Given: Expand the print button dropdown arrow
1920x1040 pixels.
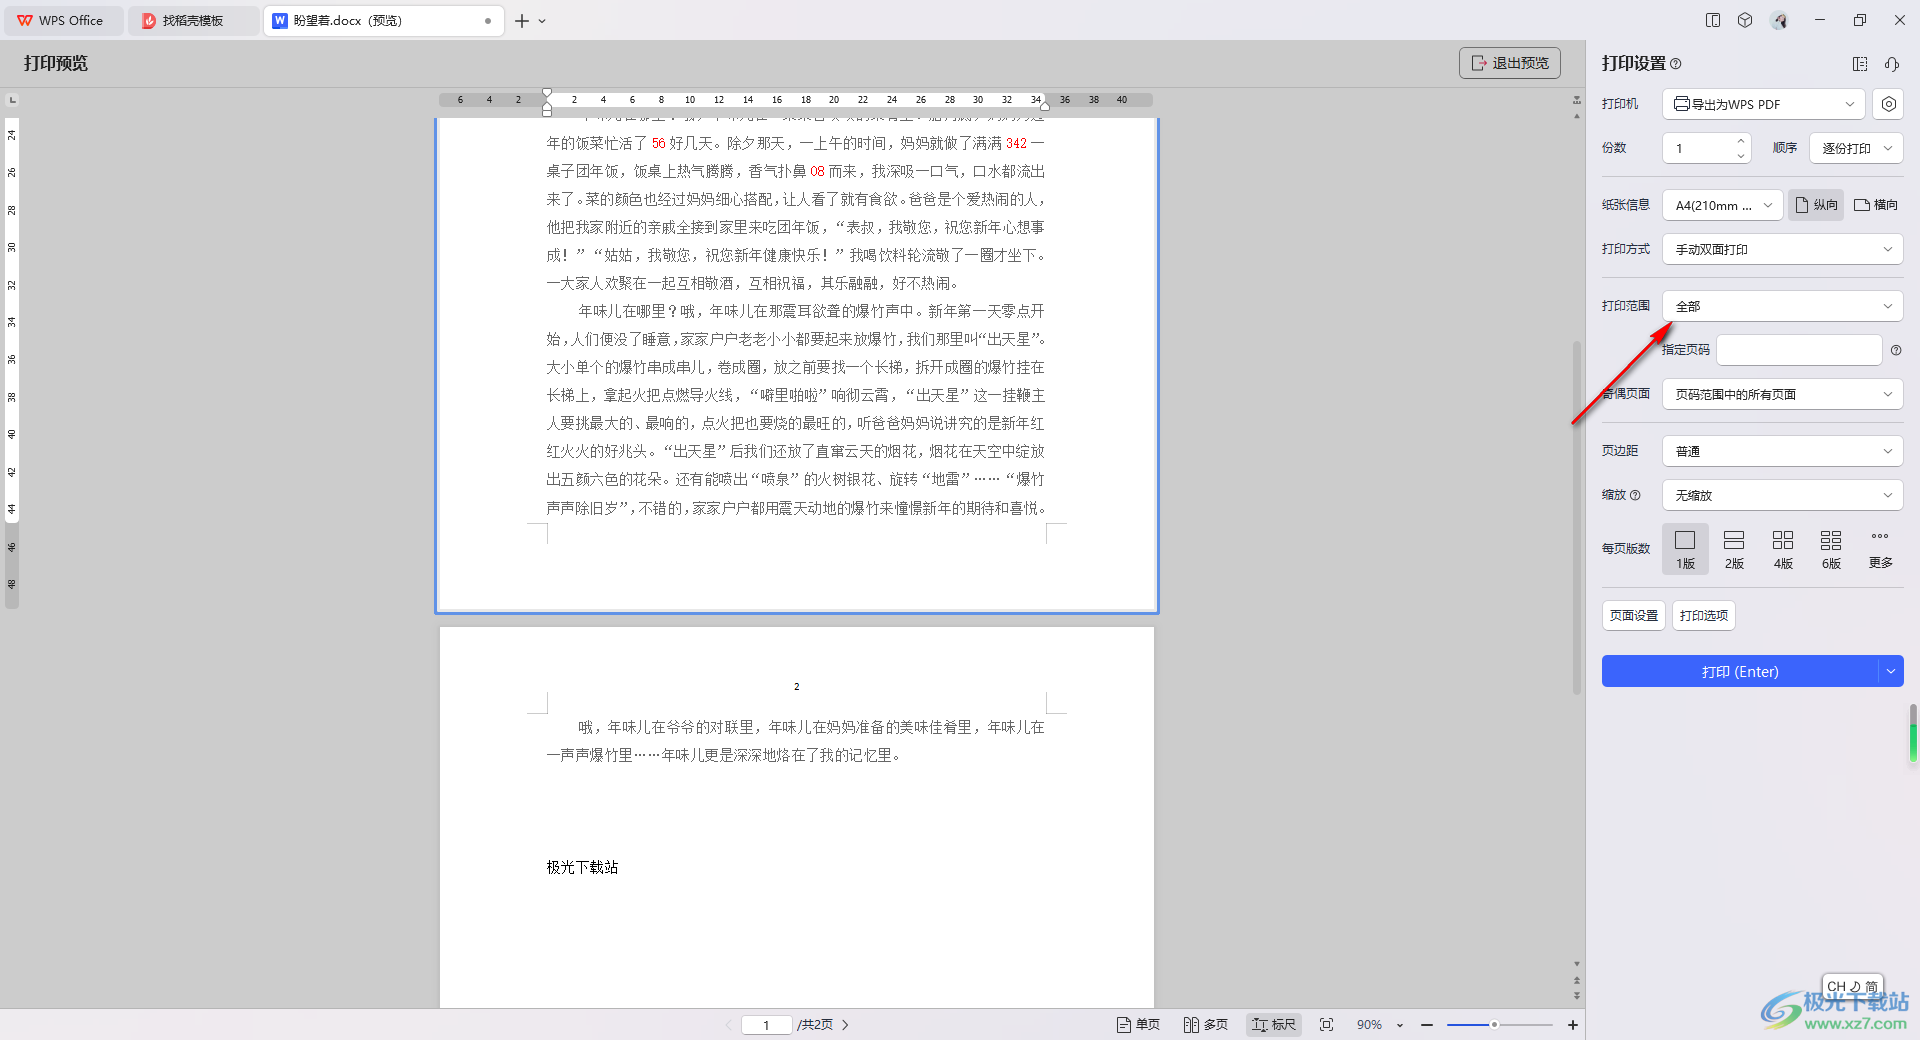Looking at the screenshot, I should coord(1891,671).
